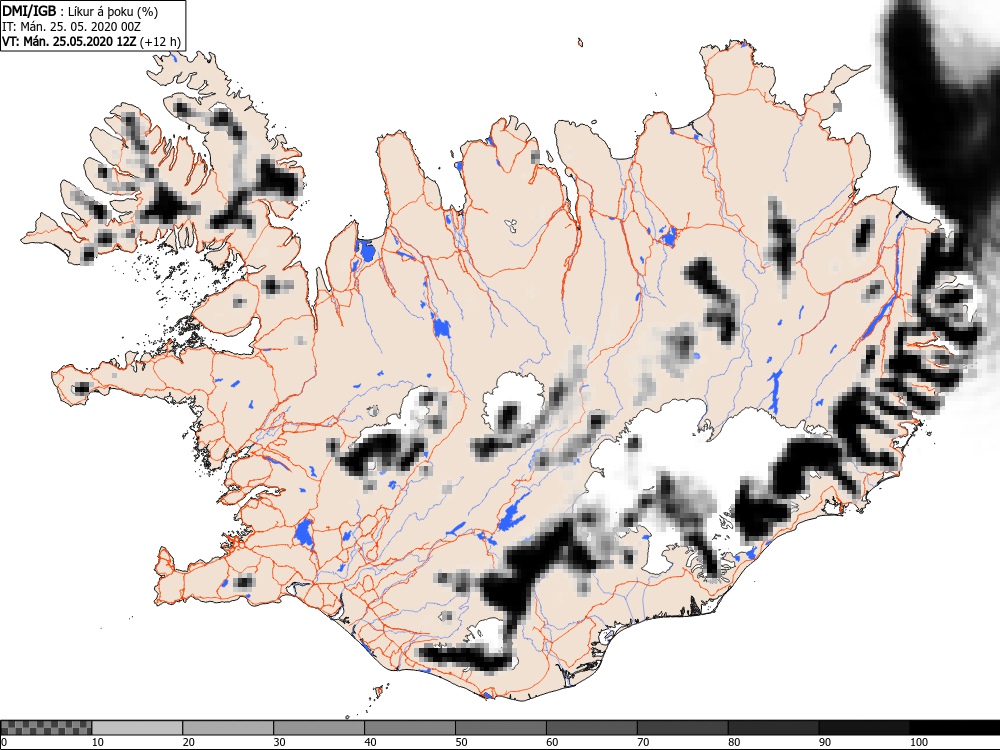Click the legend label "50"
This screenshot has width=1000, height=750.
coord(461,742)
